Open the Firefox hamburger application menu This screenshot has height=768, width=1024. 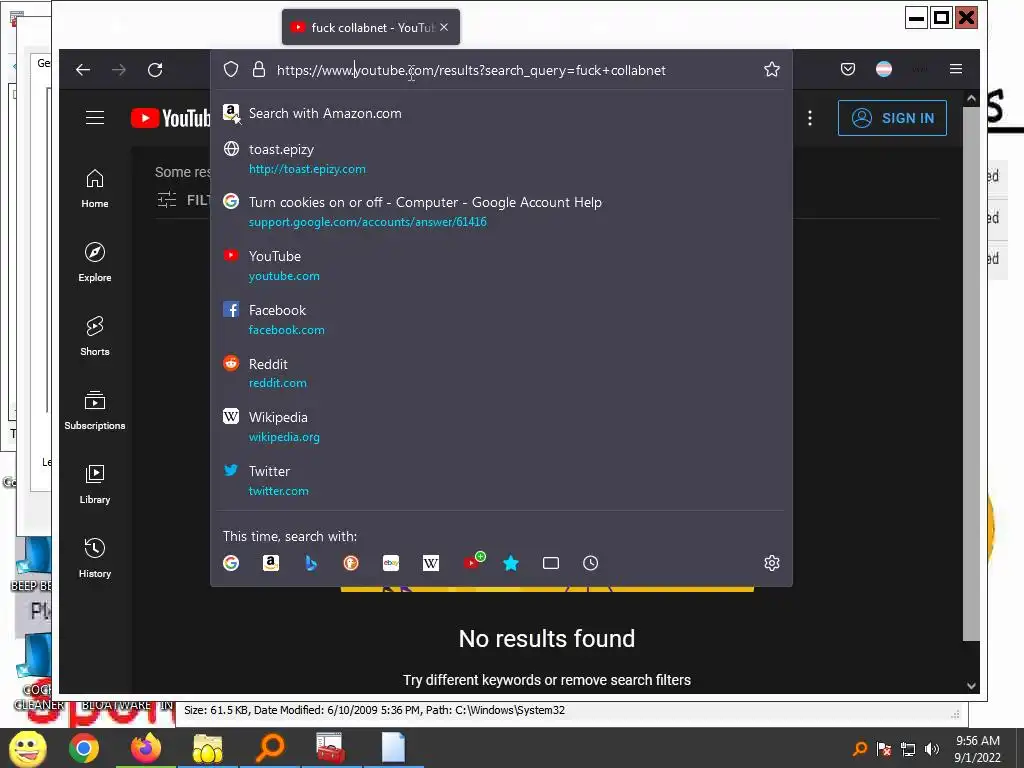coord(955,69)
